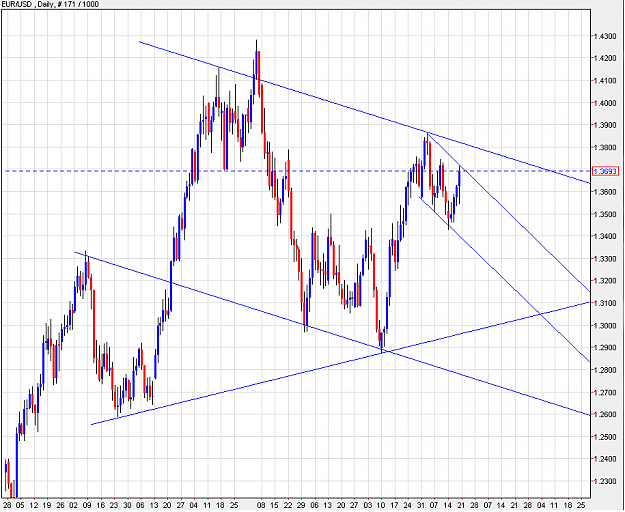The height and width of the screenshot is (512, 625).
Task: Pick the 1.3900 price axis label
Action: coord(605,125)
